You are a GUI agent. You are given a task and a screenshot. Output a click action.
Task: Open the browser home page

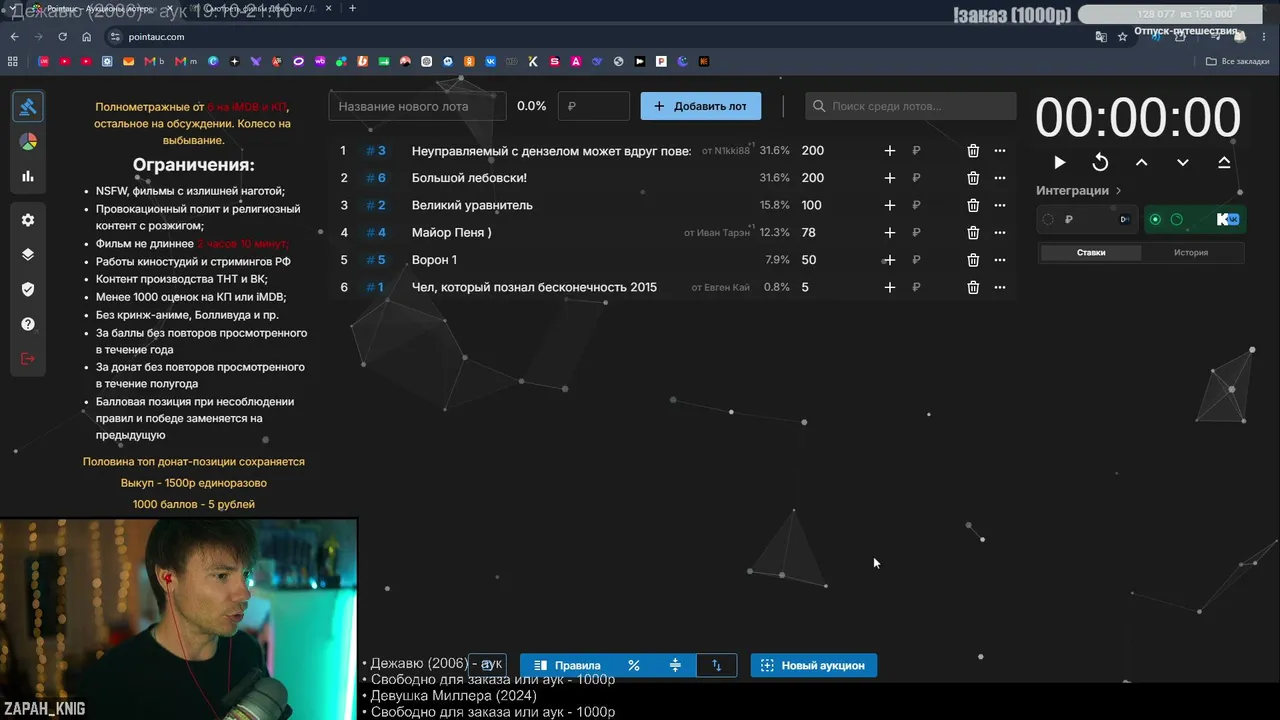[87, 37]
